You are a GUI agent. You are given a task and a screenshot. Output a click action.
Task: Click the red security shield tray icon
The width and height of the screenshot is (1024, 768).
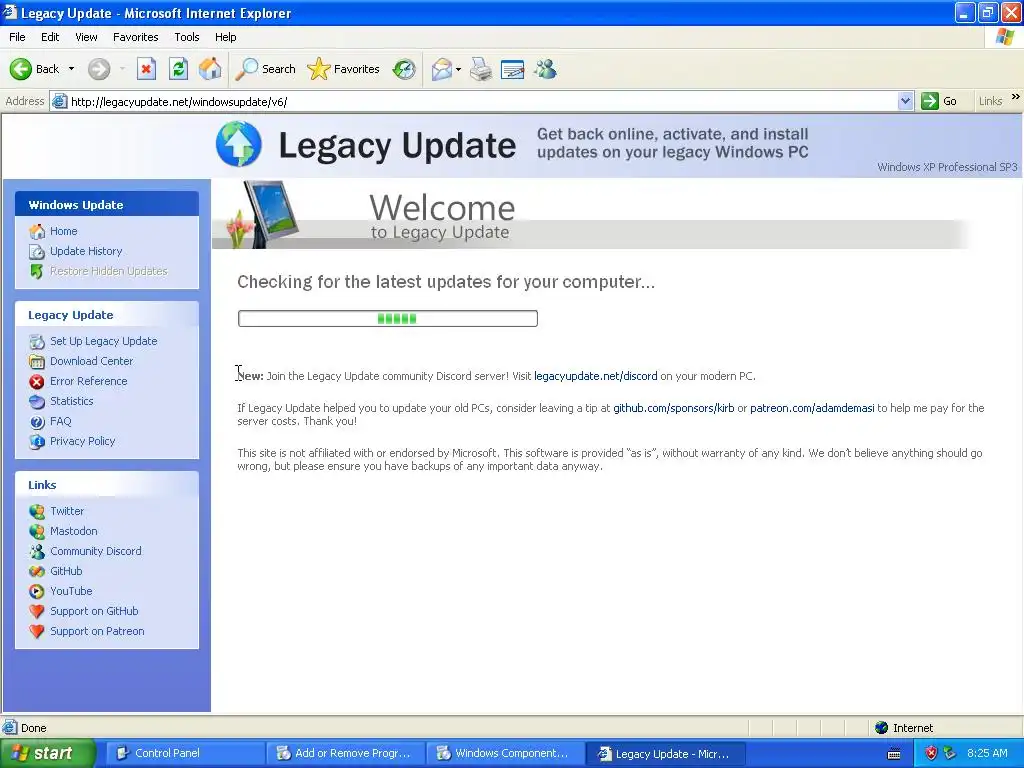pos(931,754)
